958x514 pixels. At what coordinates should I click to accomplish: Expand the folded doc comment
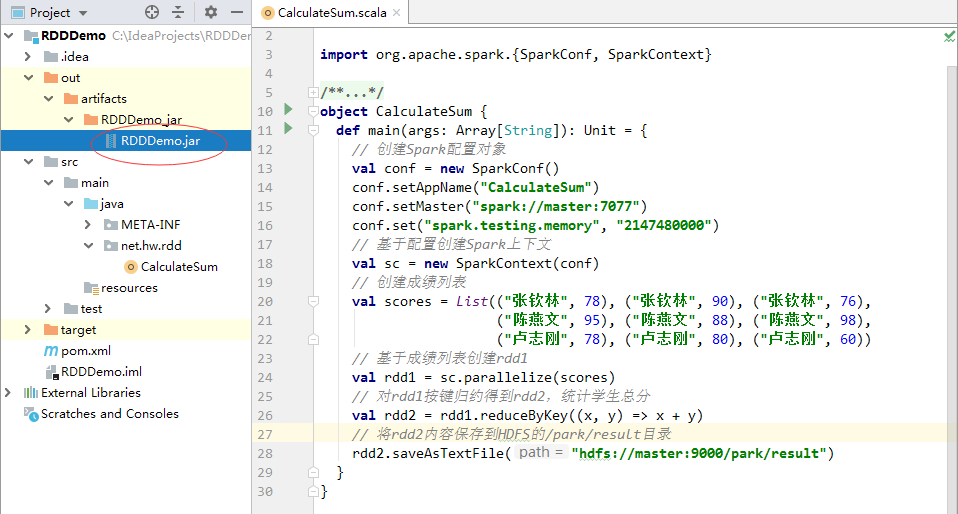pos(313,93)
